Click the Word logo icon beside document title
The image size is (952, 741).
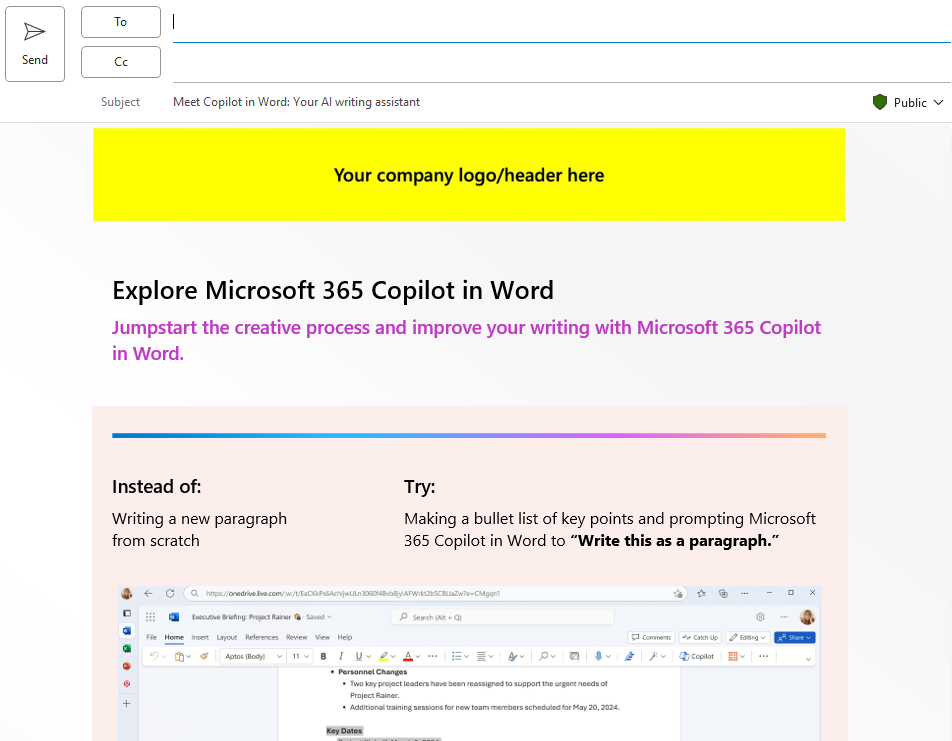(174, 616)
